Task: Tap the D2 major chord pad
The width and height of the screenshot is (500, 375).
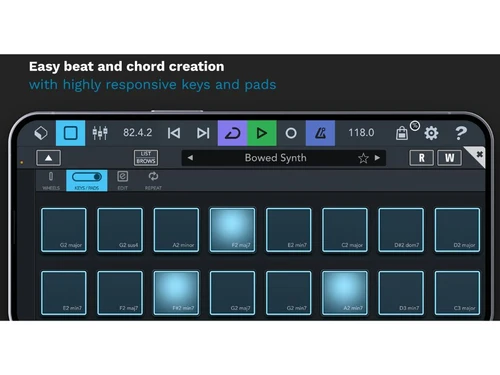Action: [457, 230]
